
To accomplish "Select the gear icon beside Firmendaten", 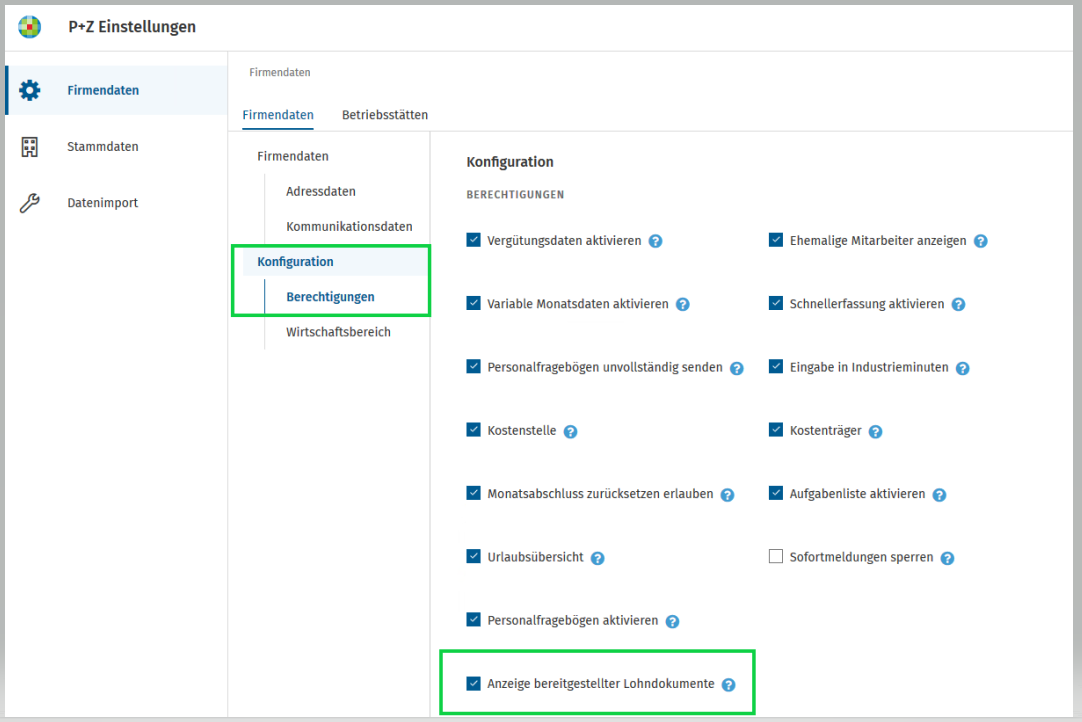I will coord(31,89).
